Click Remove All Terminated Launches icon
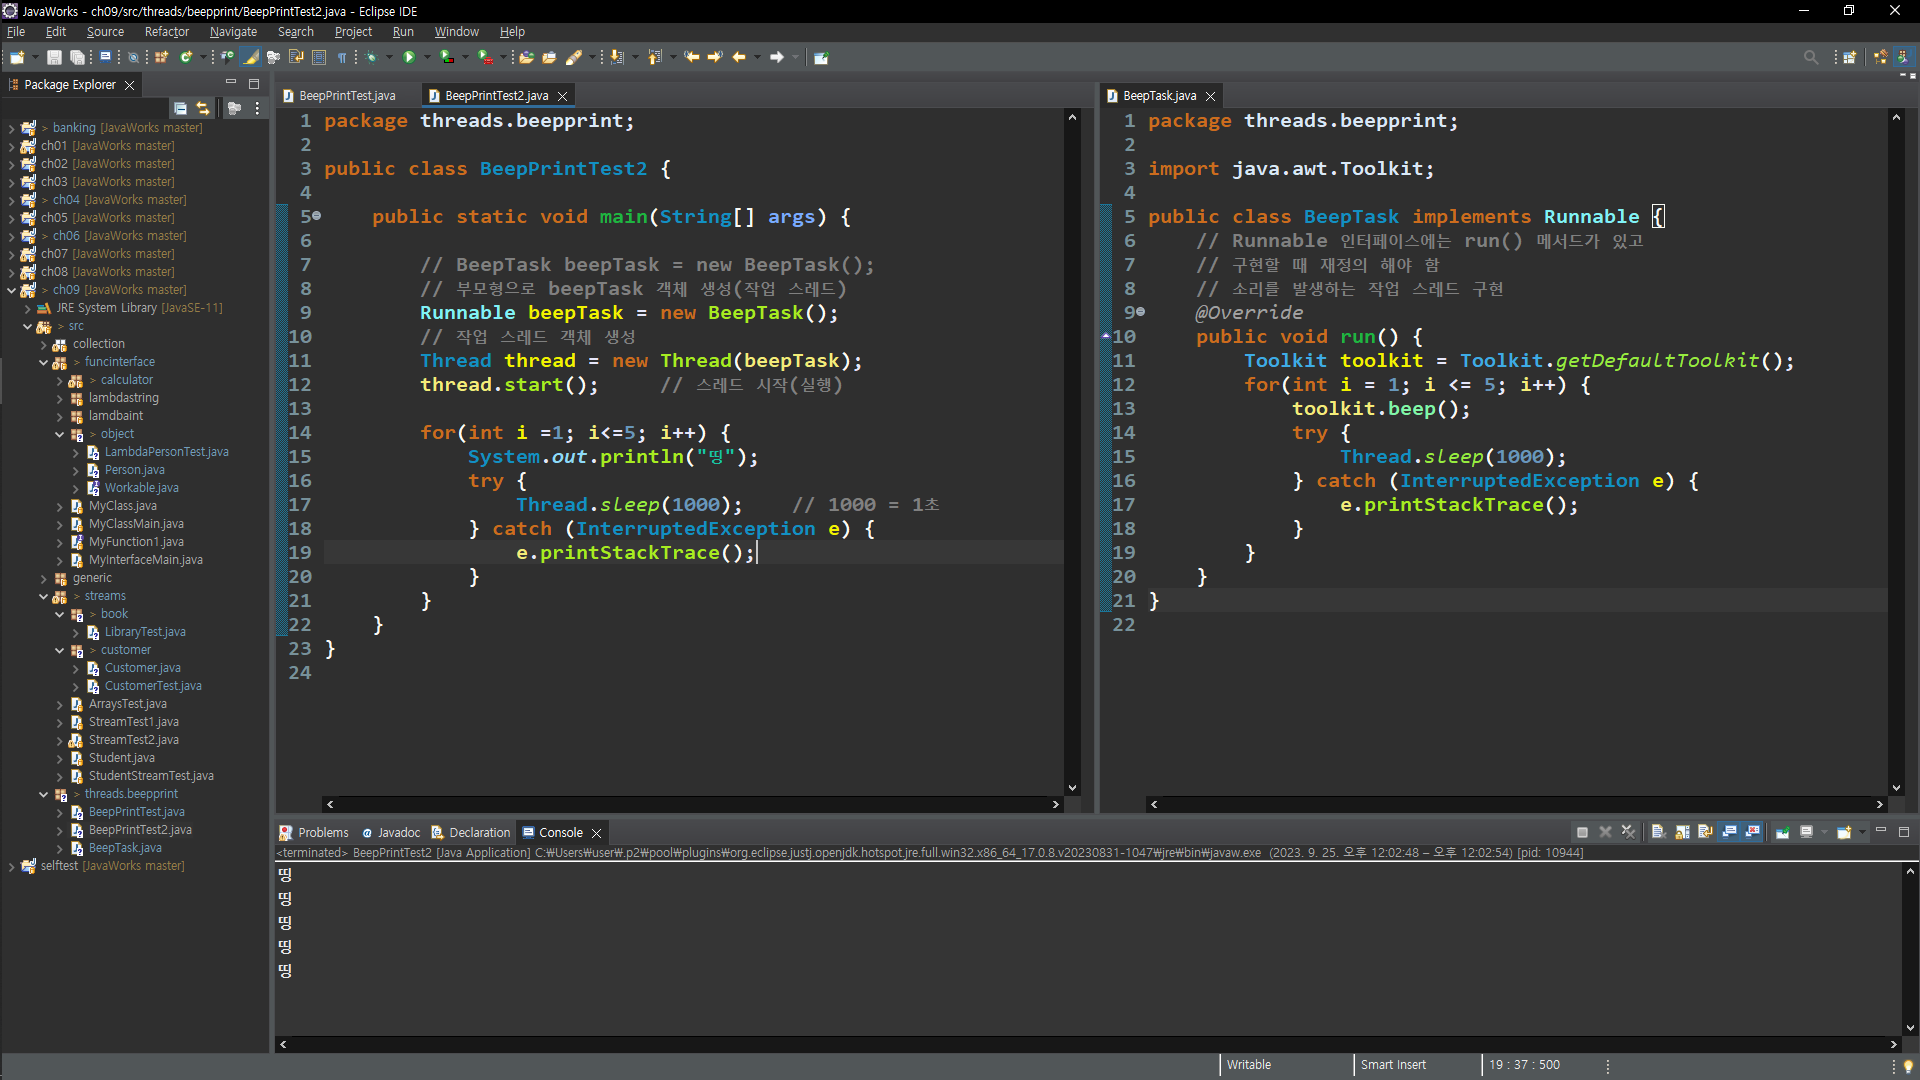 [x=1628, y=832]
